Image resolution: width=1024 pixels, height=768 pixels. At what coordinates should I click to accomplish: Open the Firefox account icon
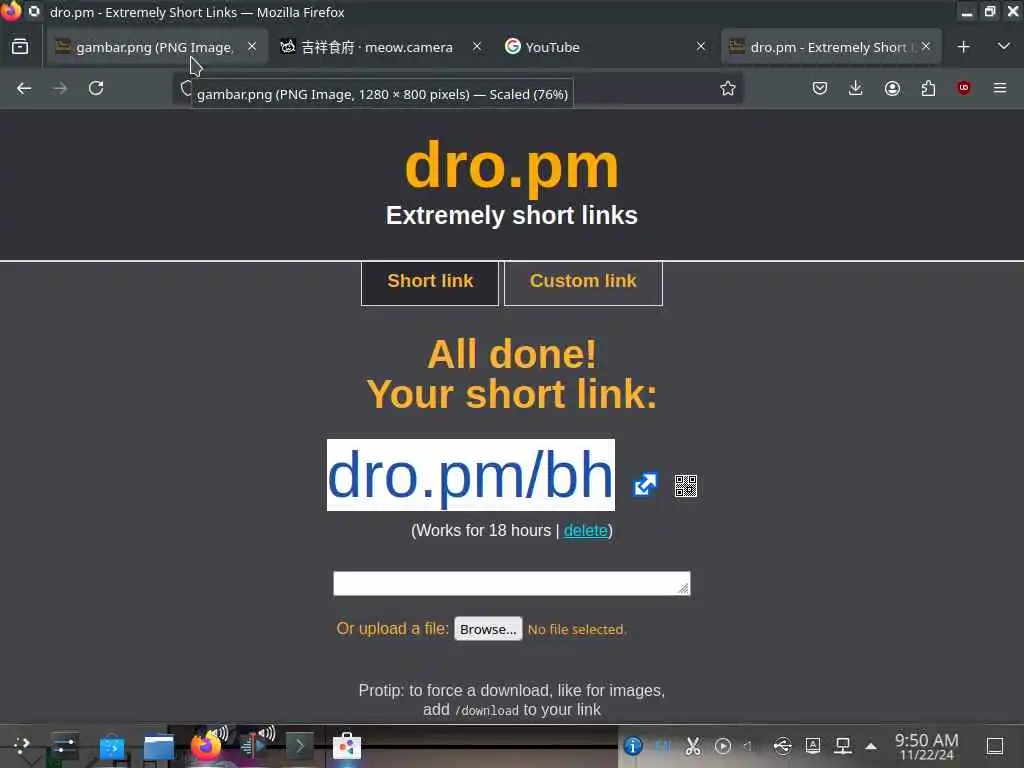click(x=892, y=88)
